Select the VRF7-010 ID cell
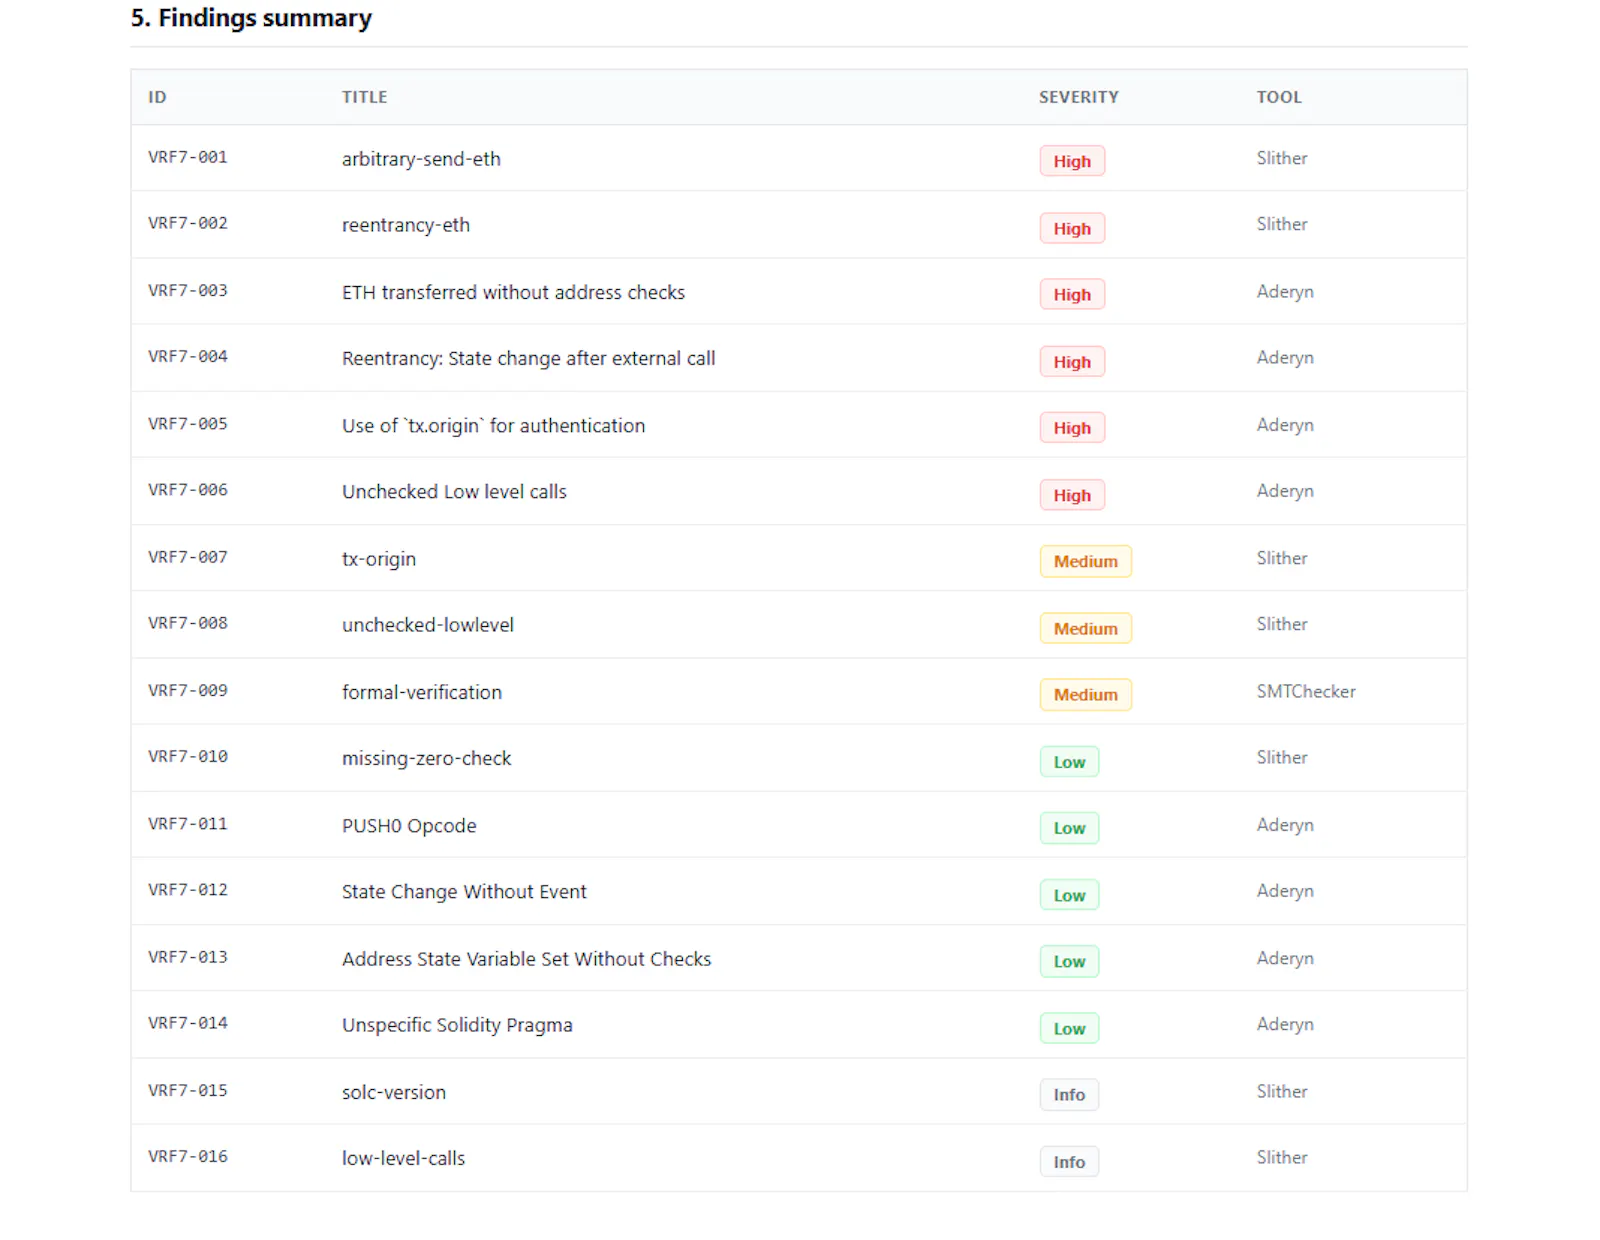 pos(188,756)
